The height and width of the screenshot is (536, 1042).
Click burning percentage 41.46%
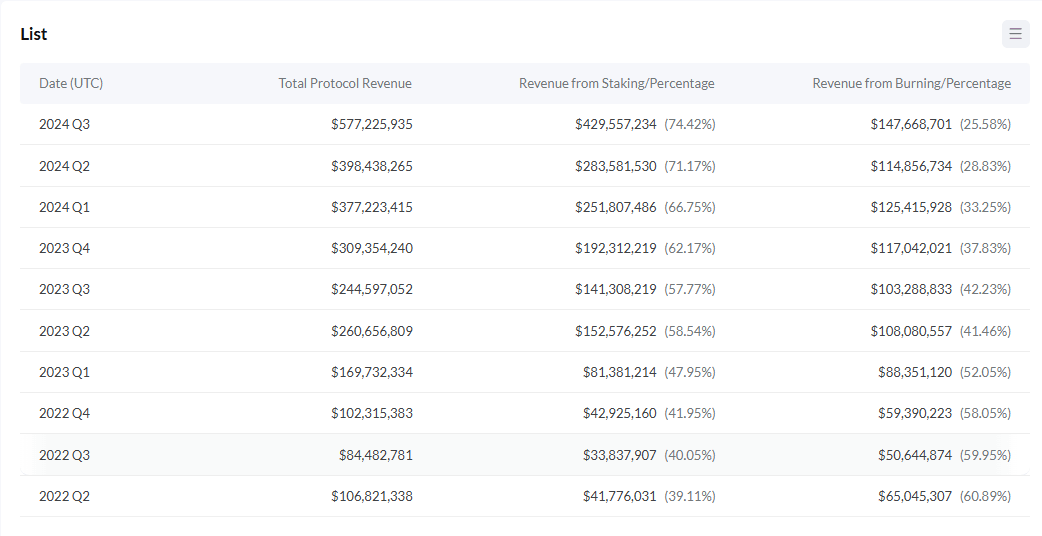[985, 331]
